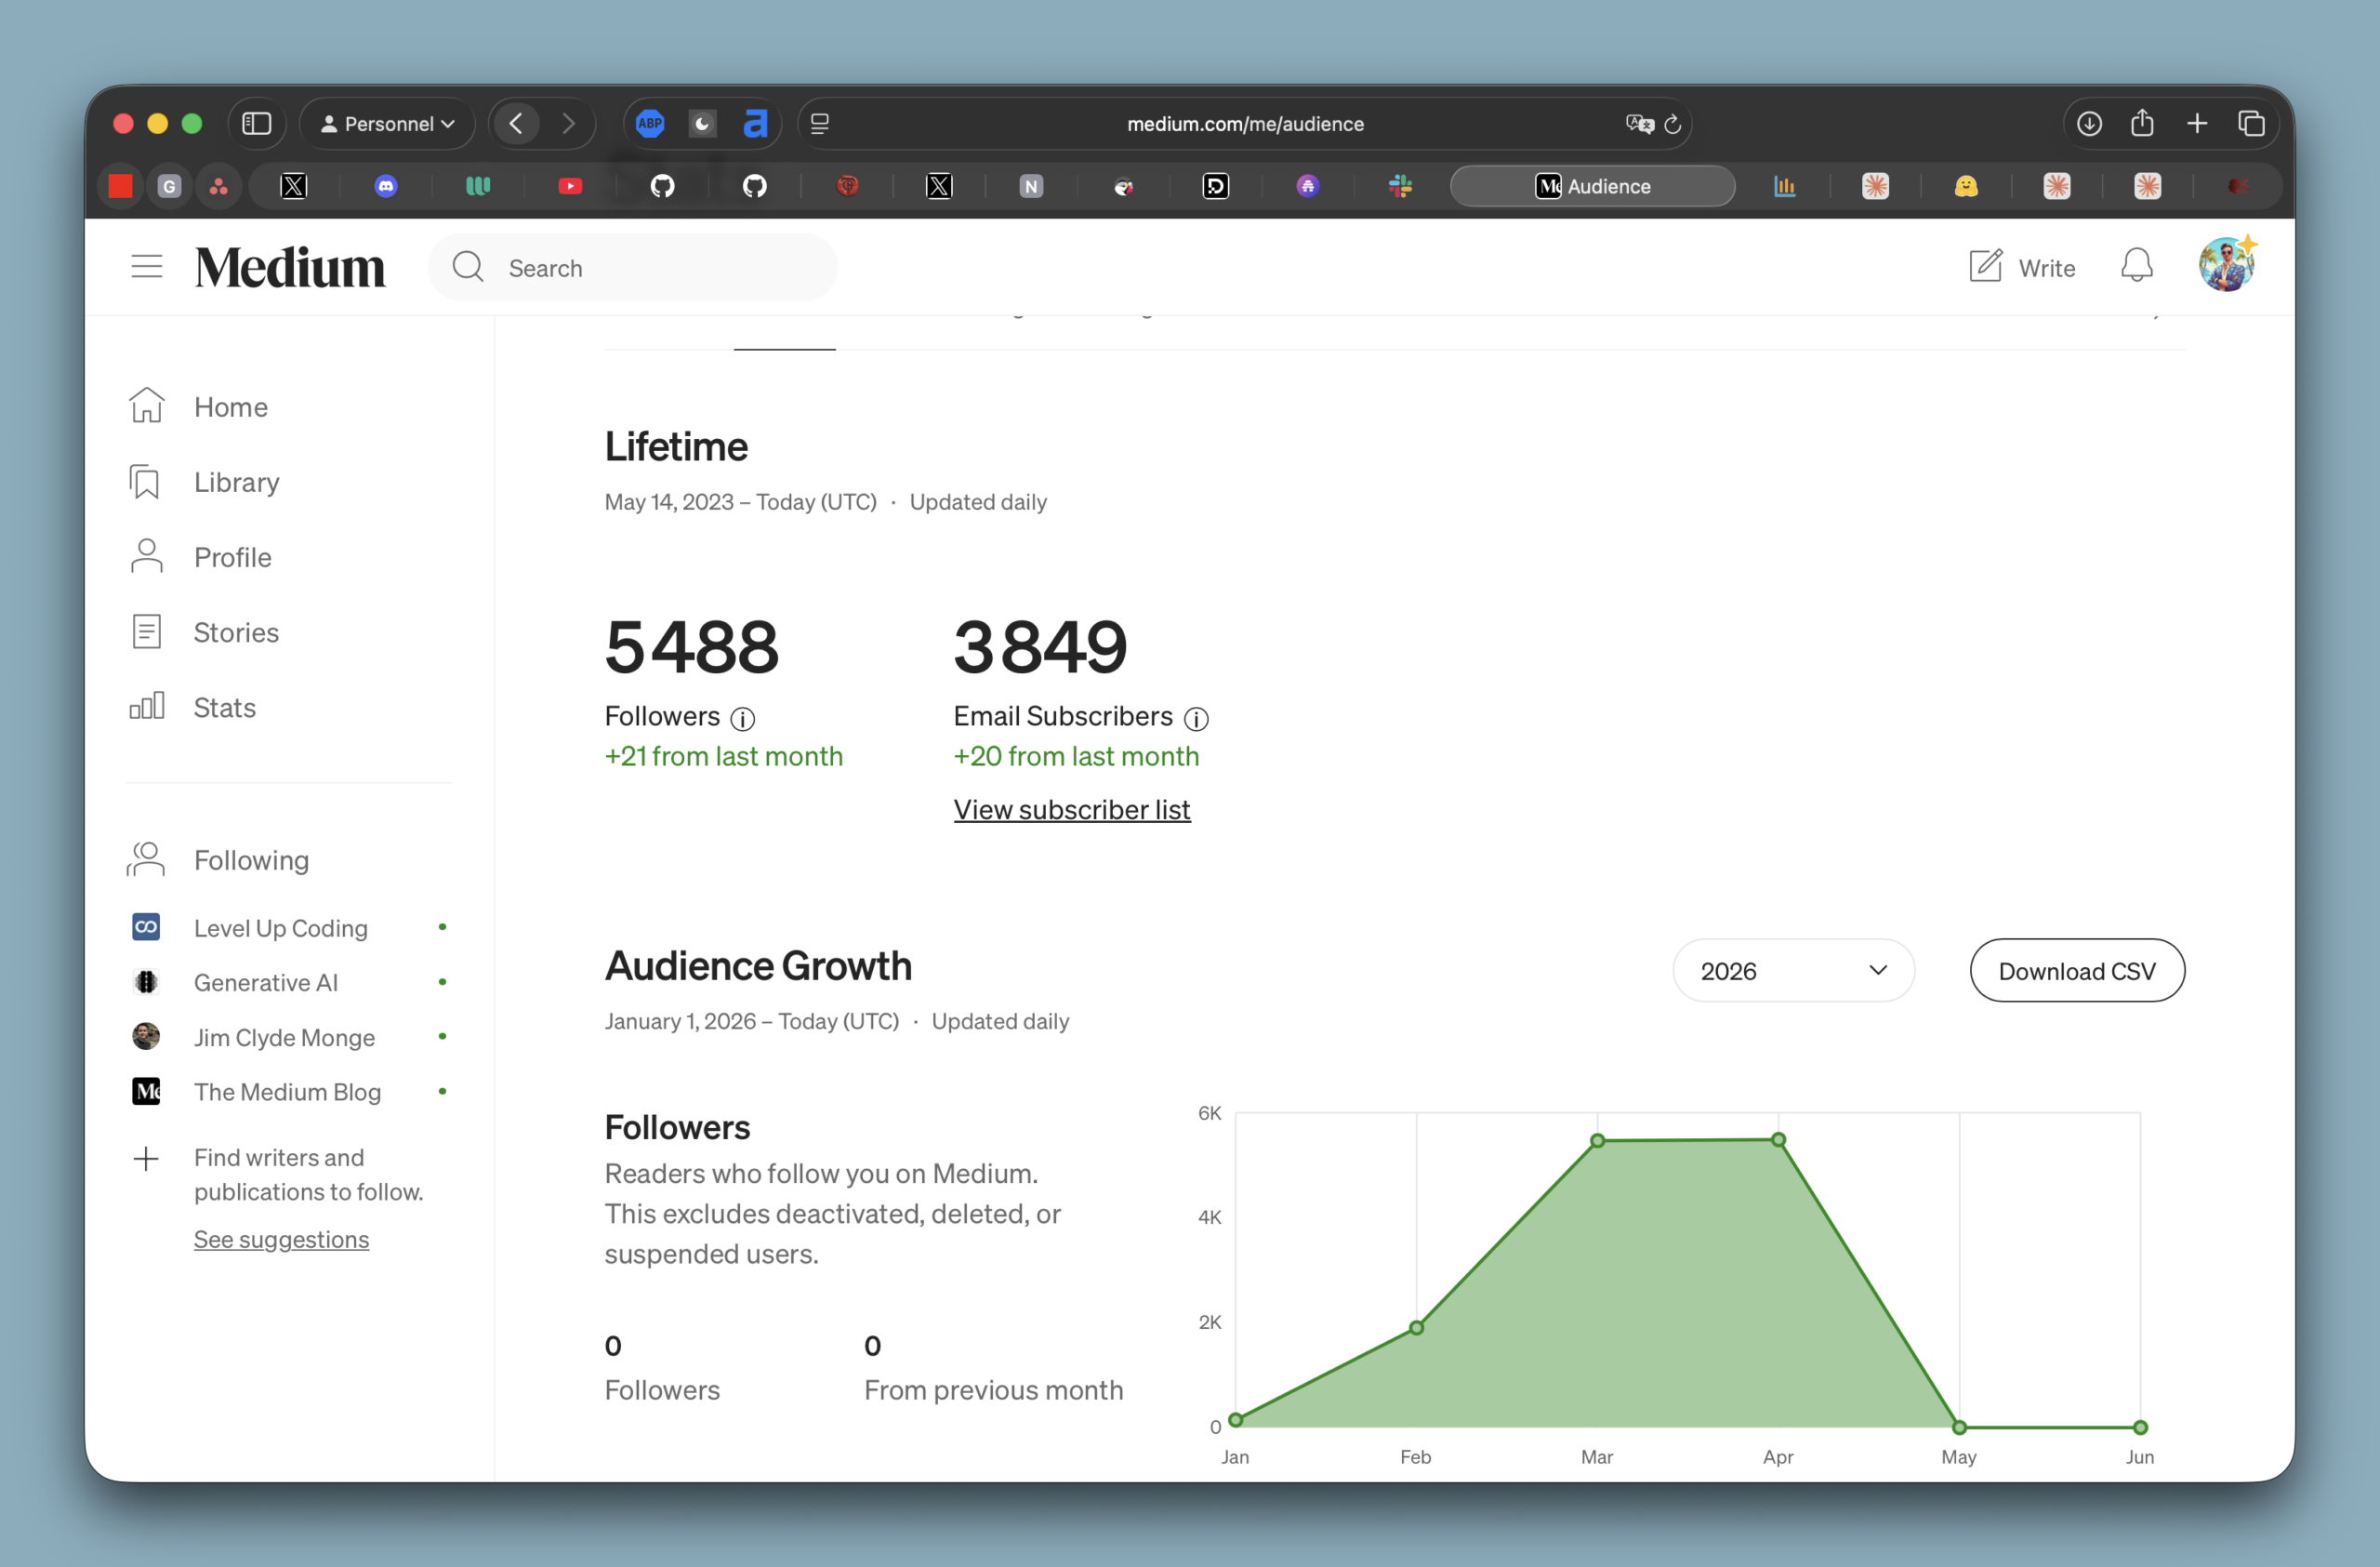The image size is (2380, 1567).
Task: Click the medium.com/me/audience address field
Action: point(1245,124)
